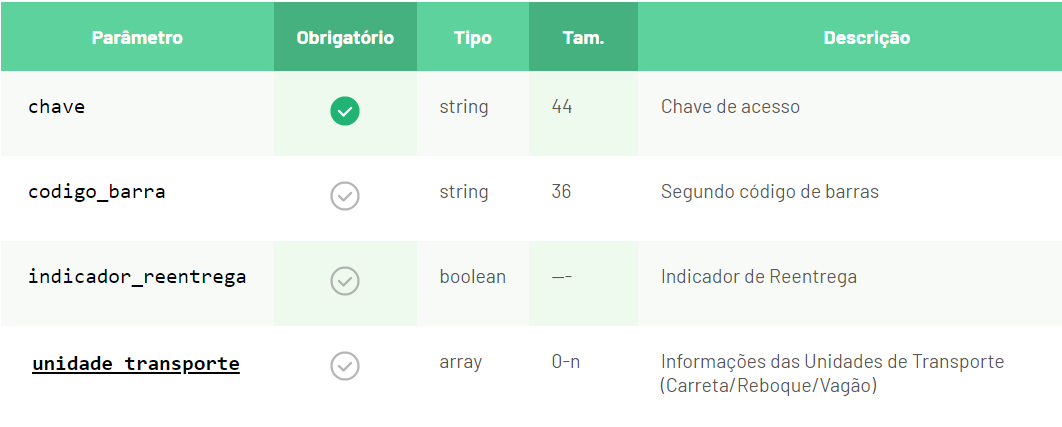Click the green required checkmark for chave
The width and height of the screenshot is (1062, 427).
point(345,111)
